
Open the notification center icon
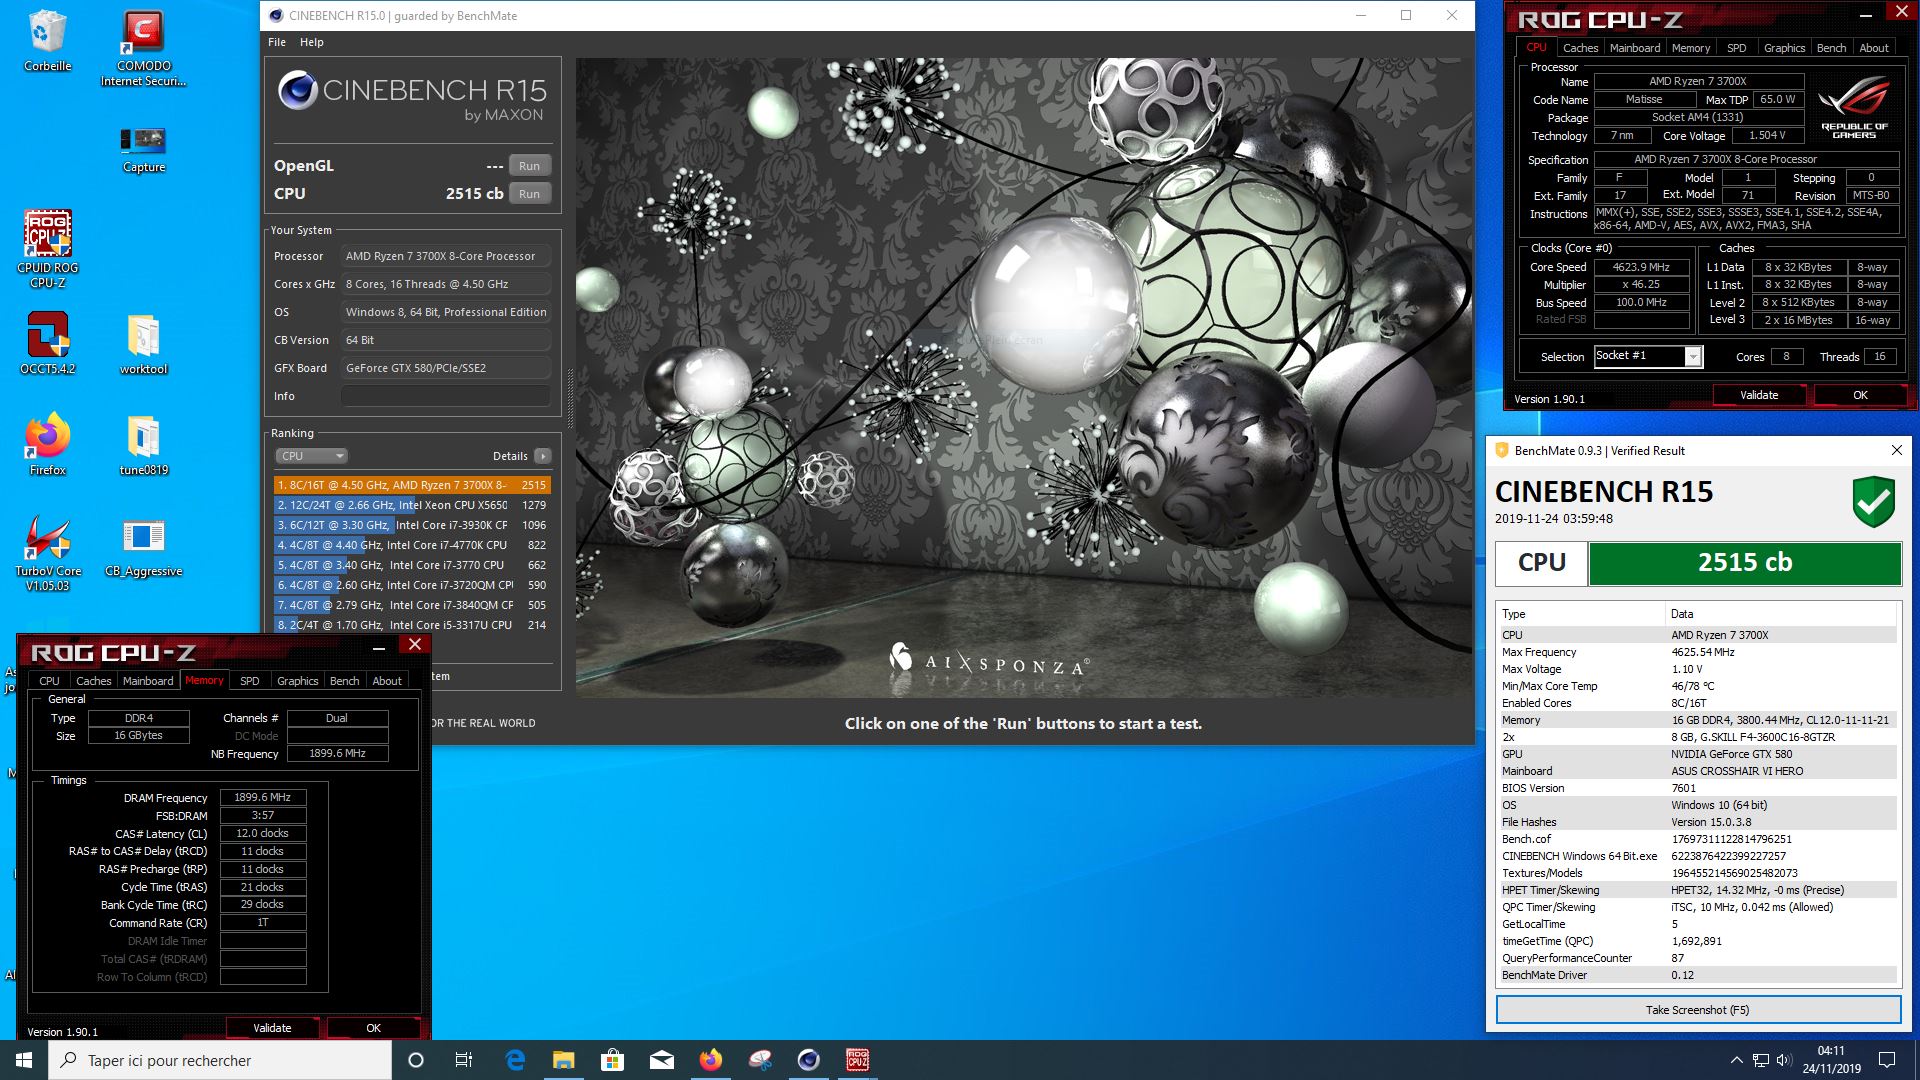1887,1060
